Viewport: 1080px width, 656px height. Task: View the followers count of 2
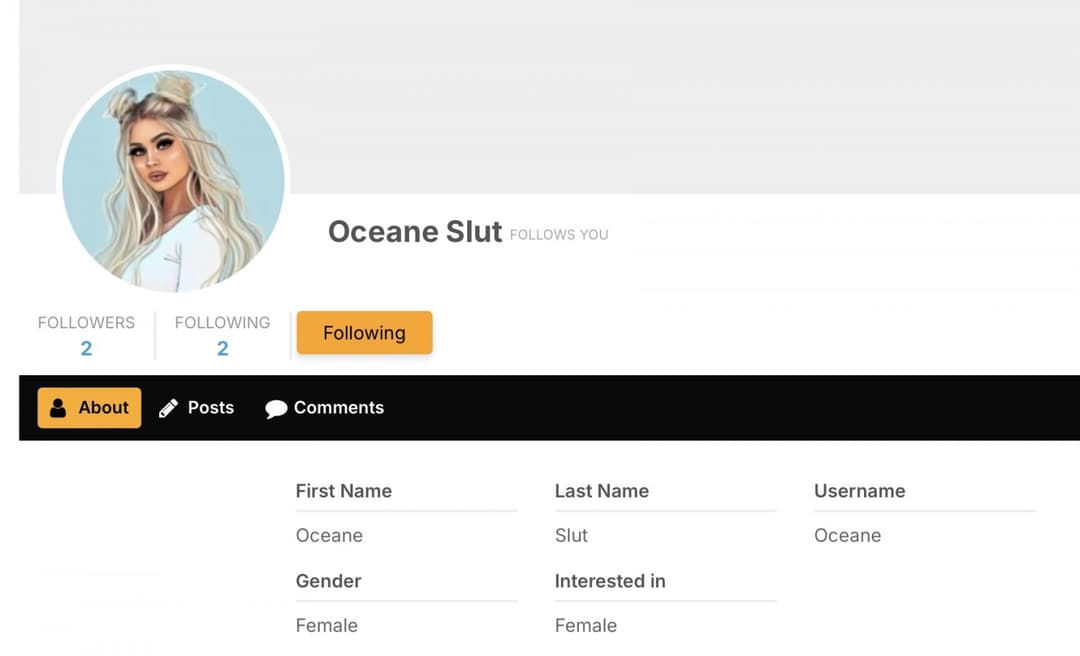coord(86,348)
